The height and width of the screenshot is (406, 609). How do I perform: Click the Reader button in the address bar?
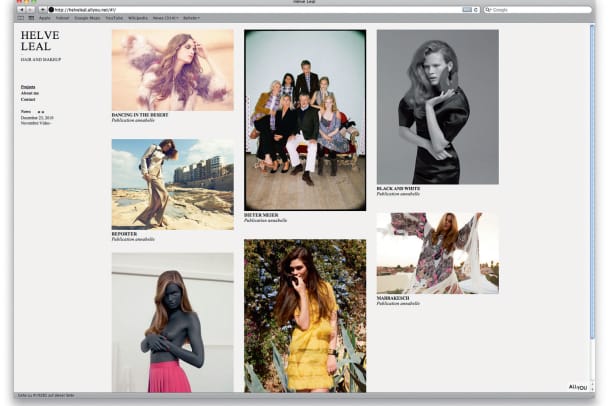point(467,10)
